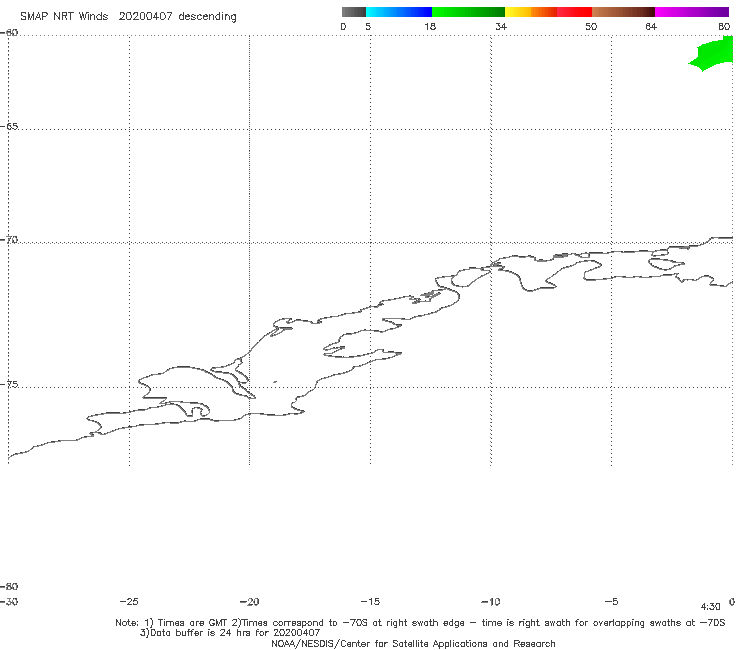Click the longitude label '-15'
The width and height of the screenshot is (740, 650).
(x=370, y=601)
